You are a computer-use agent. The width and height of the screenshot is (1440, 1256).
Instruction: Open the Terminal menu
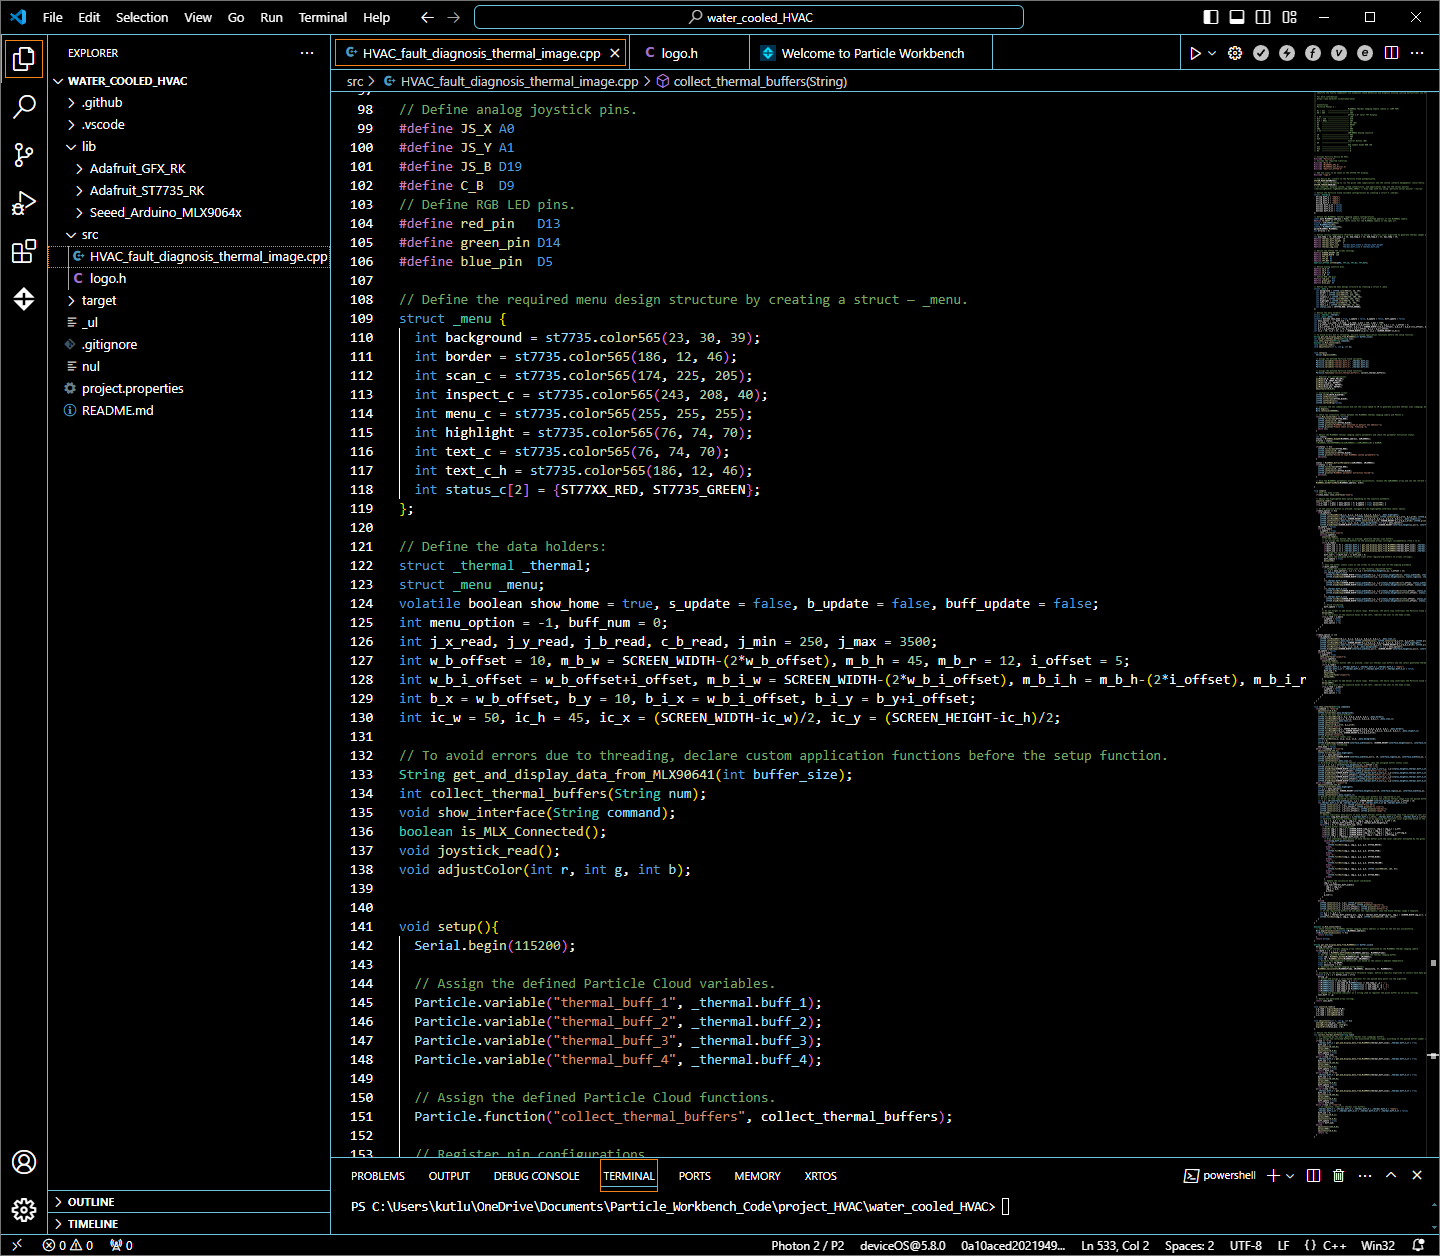tap(322, 17)
